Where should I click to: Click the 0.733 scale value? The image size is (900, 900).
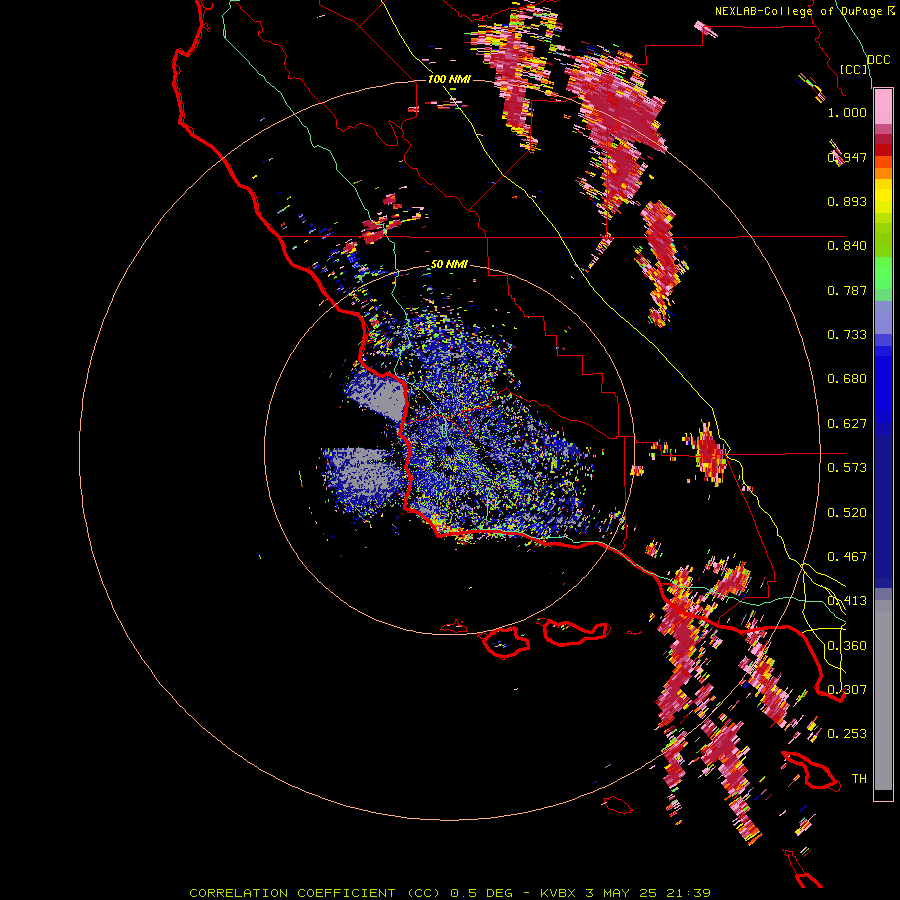click(x=847, y=335)
